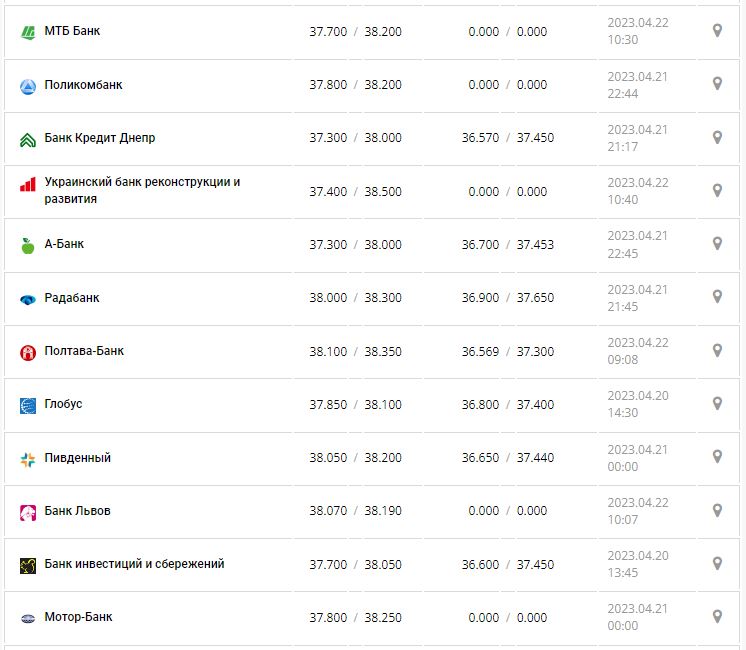
Task: Show map location for Полтава-Банк
Action: tap(717, 350)
